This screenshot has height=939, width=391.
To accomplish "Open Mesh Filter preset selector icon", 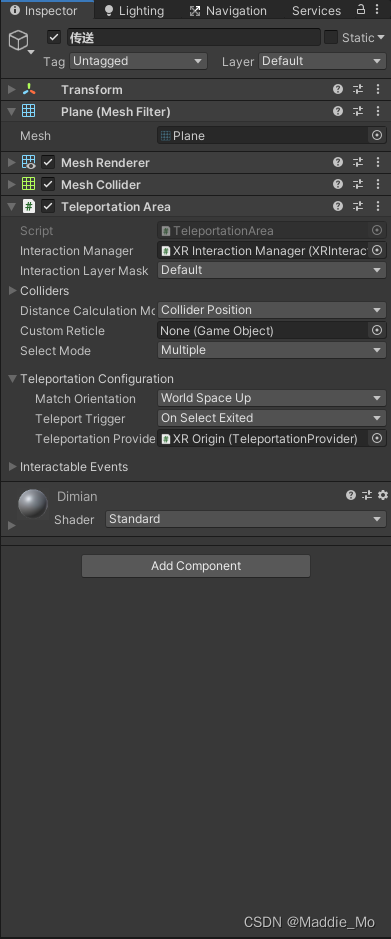I will tap(358, 111).
